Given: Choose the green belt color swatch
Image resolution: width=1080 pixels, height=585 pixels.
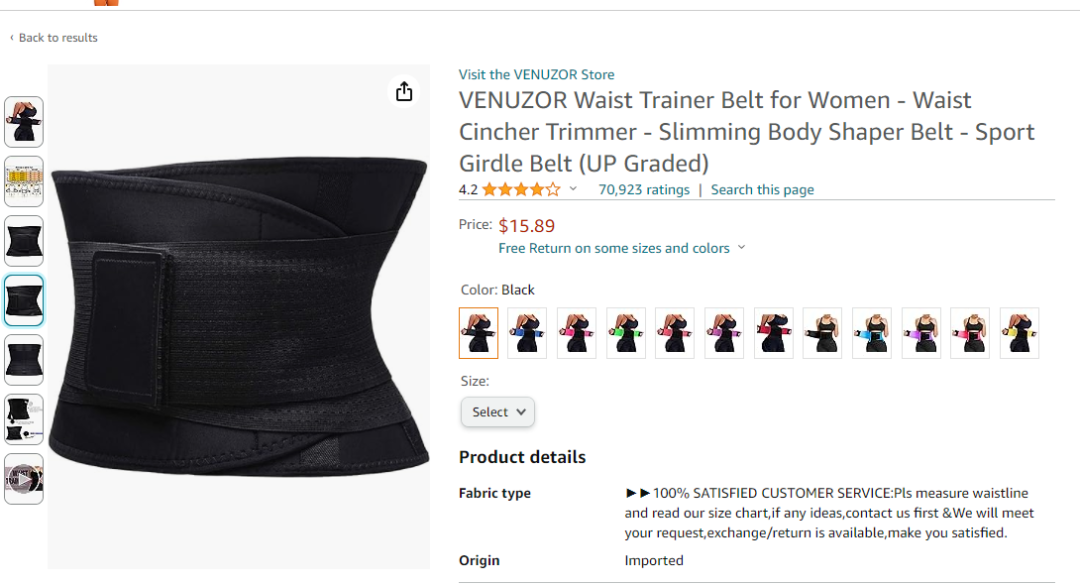Looking at the screenshot, I should point(625,333).
